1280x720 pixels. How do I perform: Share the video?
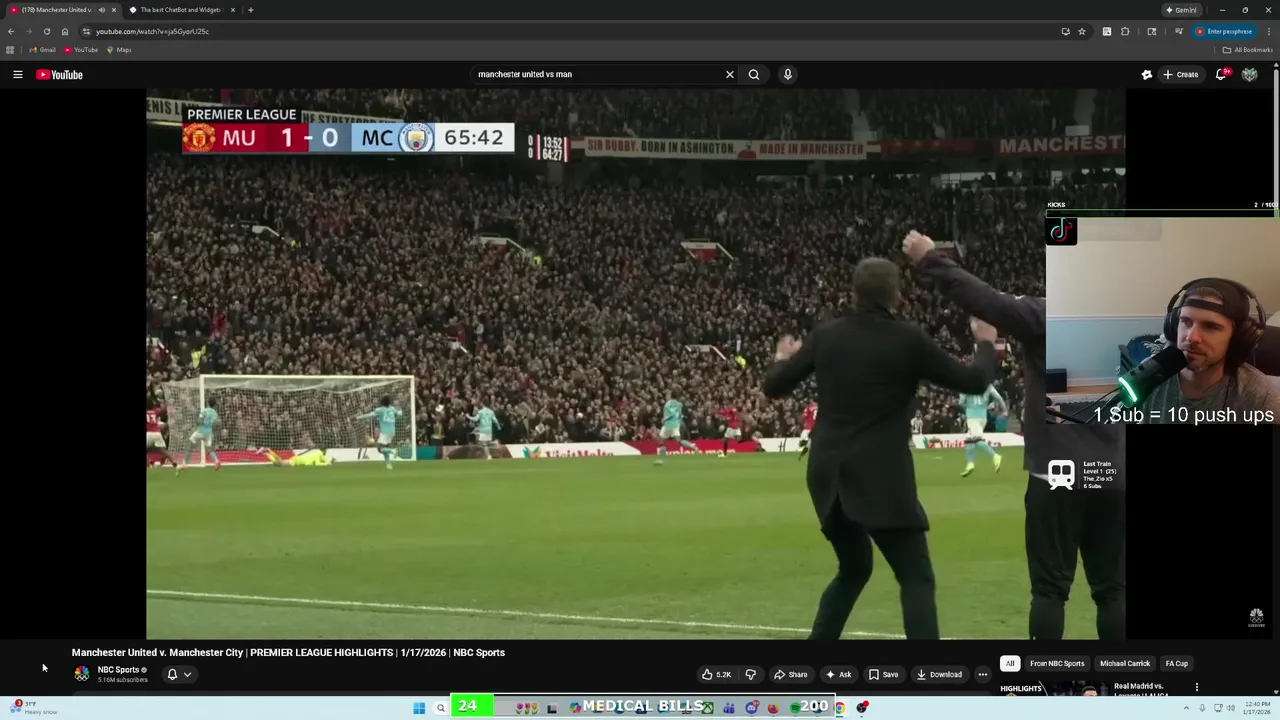(790, 674)
